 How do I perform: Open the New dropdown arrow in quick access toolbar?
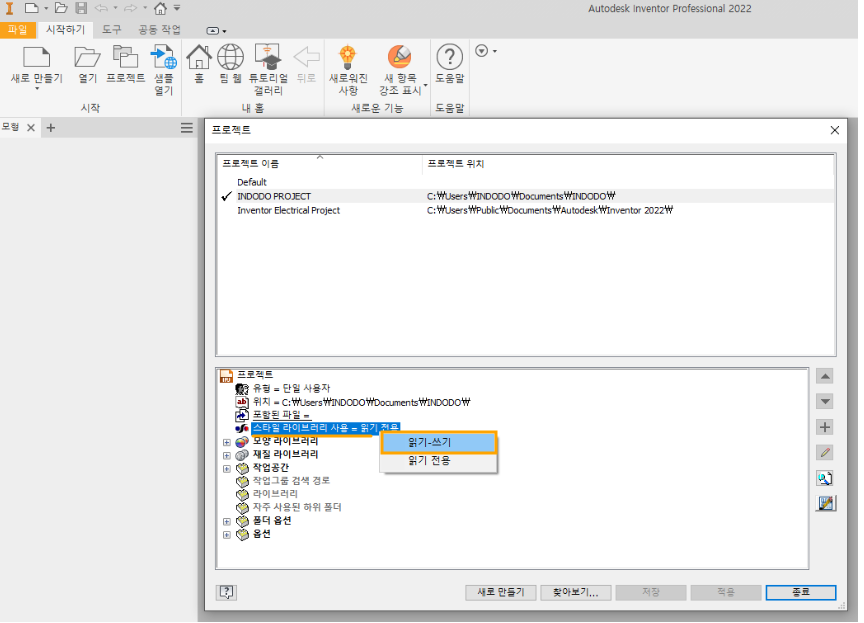coord(46,8)
